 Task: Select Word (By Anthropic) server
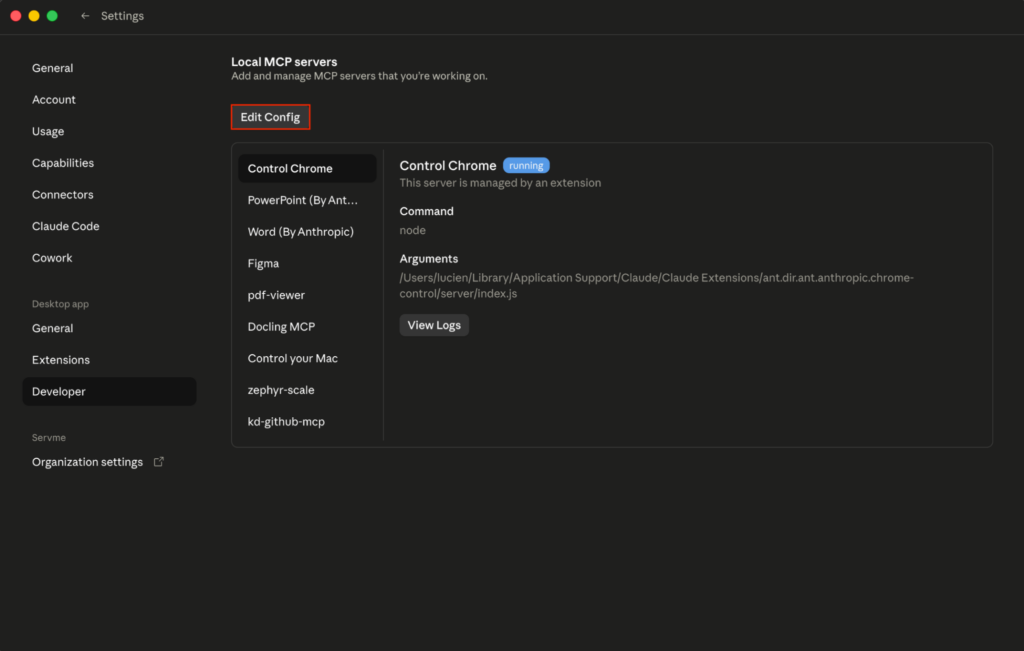pos(307,232)
